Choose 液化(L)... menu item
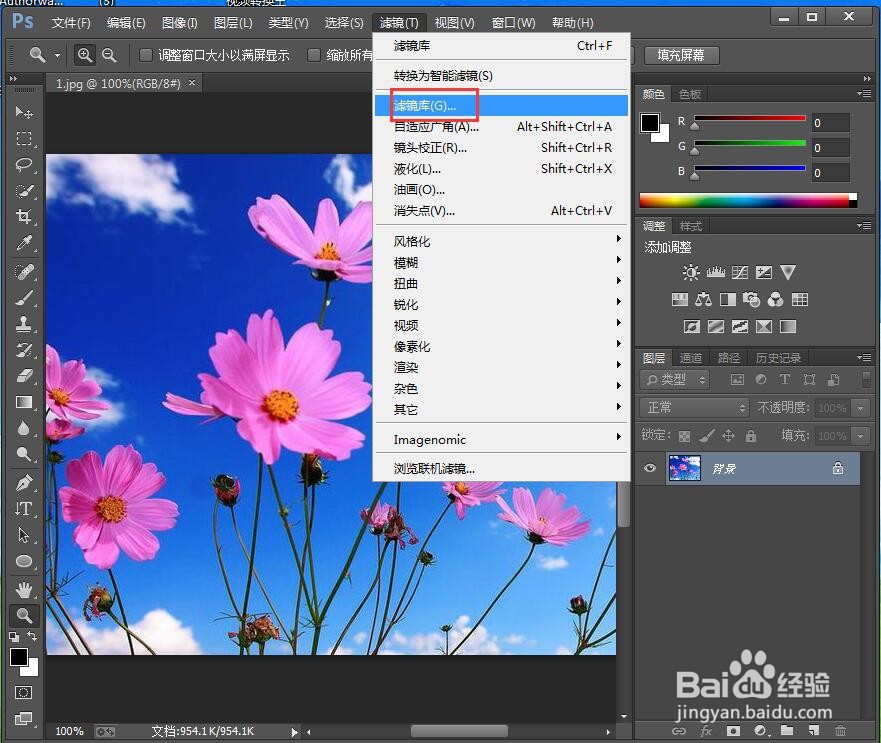The height and width of the screenshot is (743, 881). click(502, 169)
